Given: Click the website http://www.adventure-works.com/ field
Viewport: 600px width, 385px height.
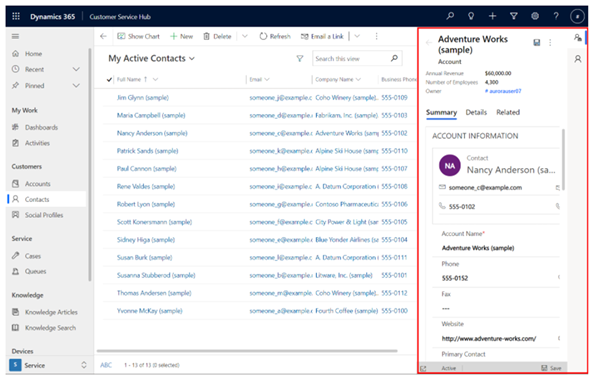Looking at the screenshot, I should 489,339.
